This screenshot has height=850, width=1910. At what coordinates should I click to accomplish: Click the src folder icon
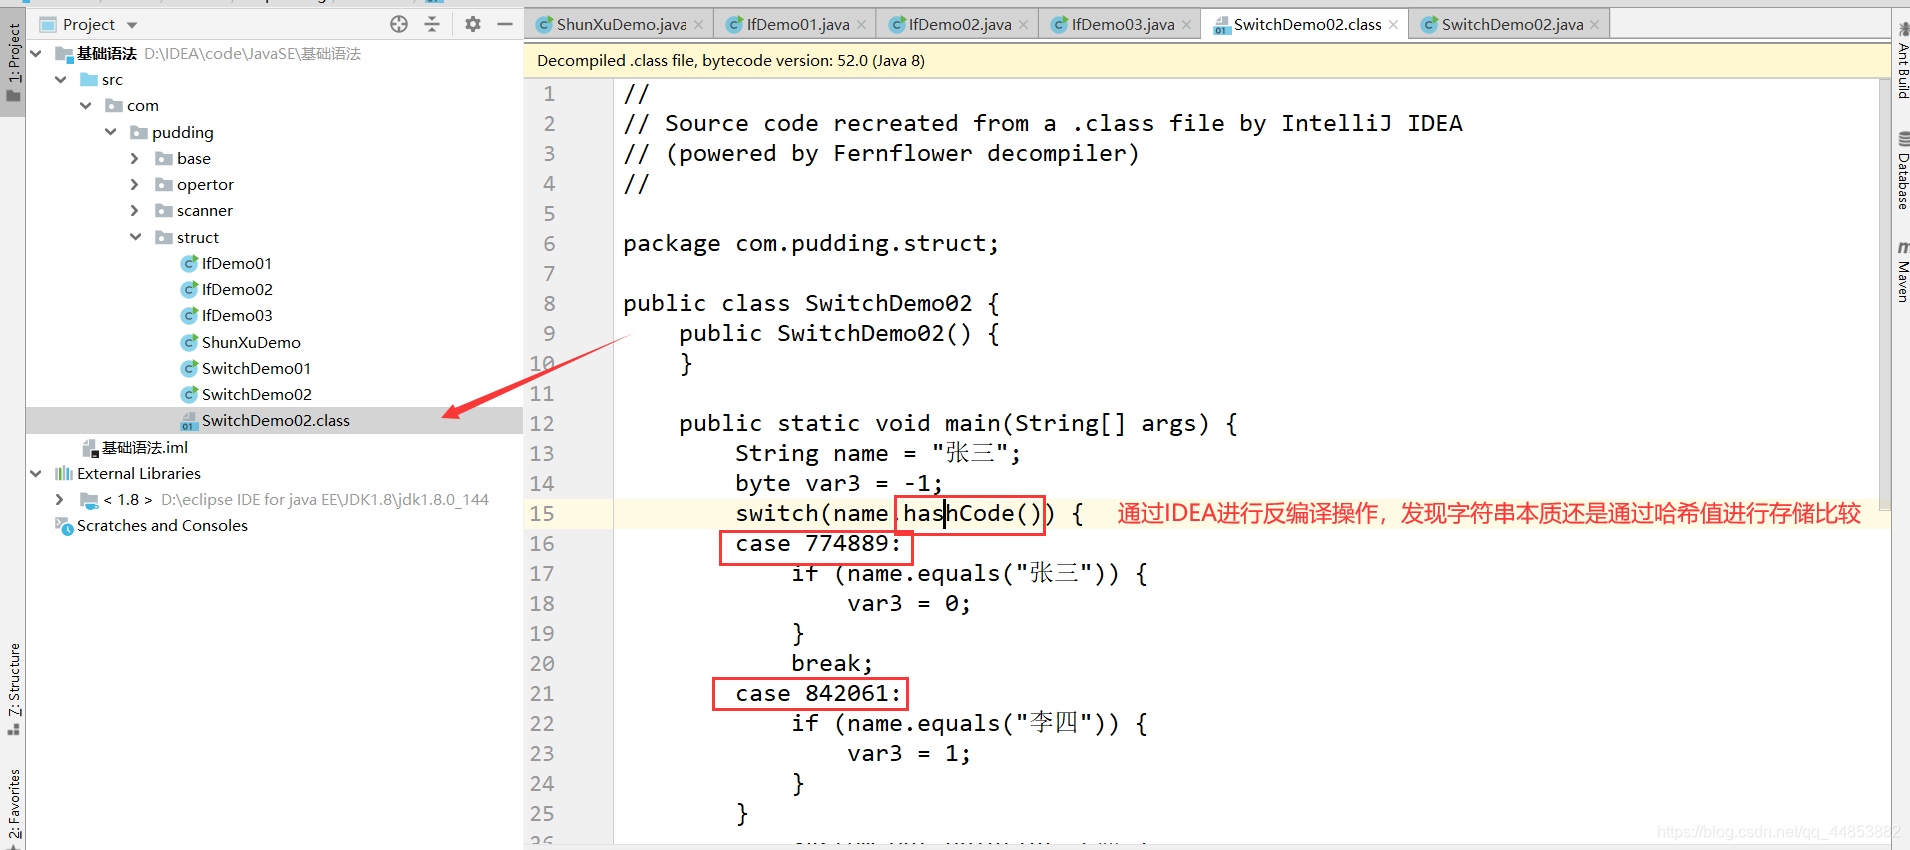89,79
